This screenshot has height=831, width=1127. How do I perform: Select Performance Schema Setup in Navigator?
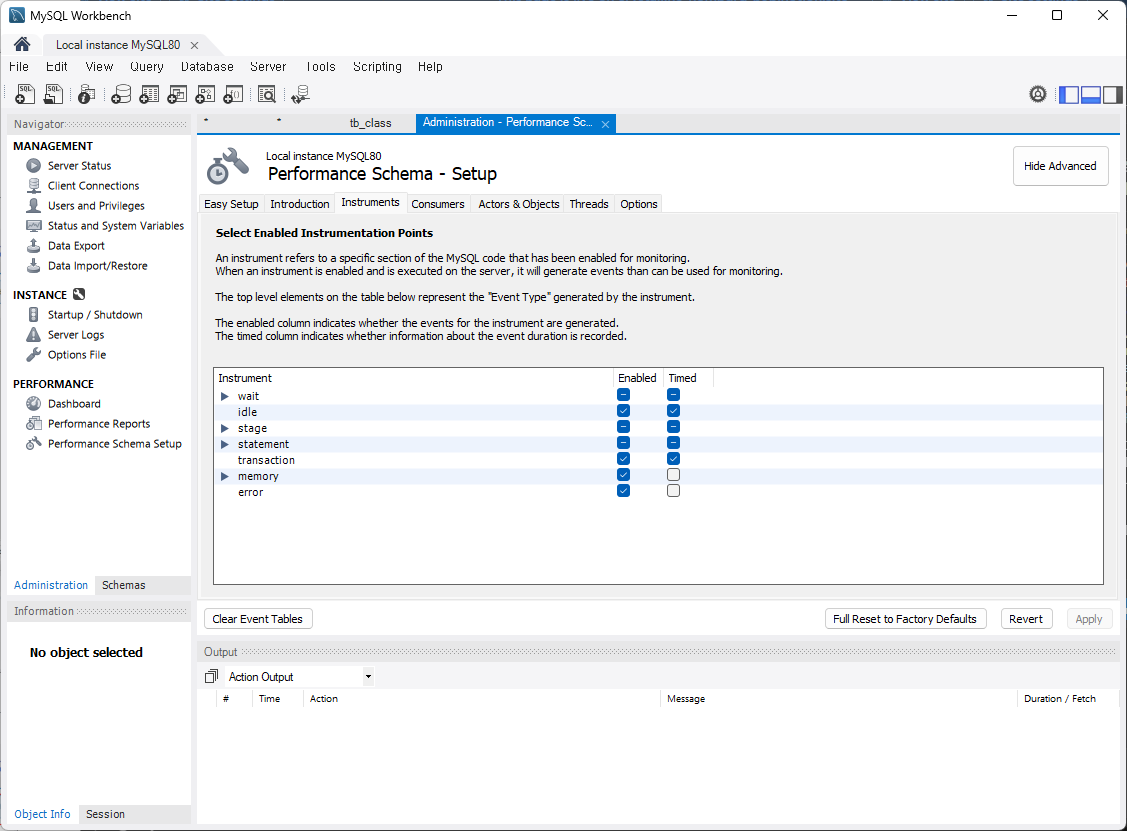click(x=114, y=444)
